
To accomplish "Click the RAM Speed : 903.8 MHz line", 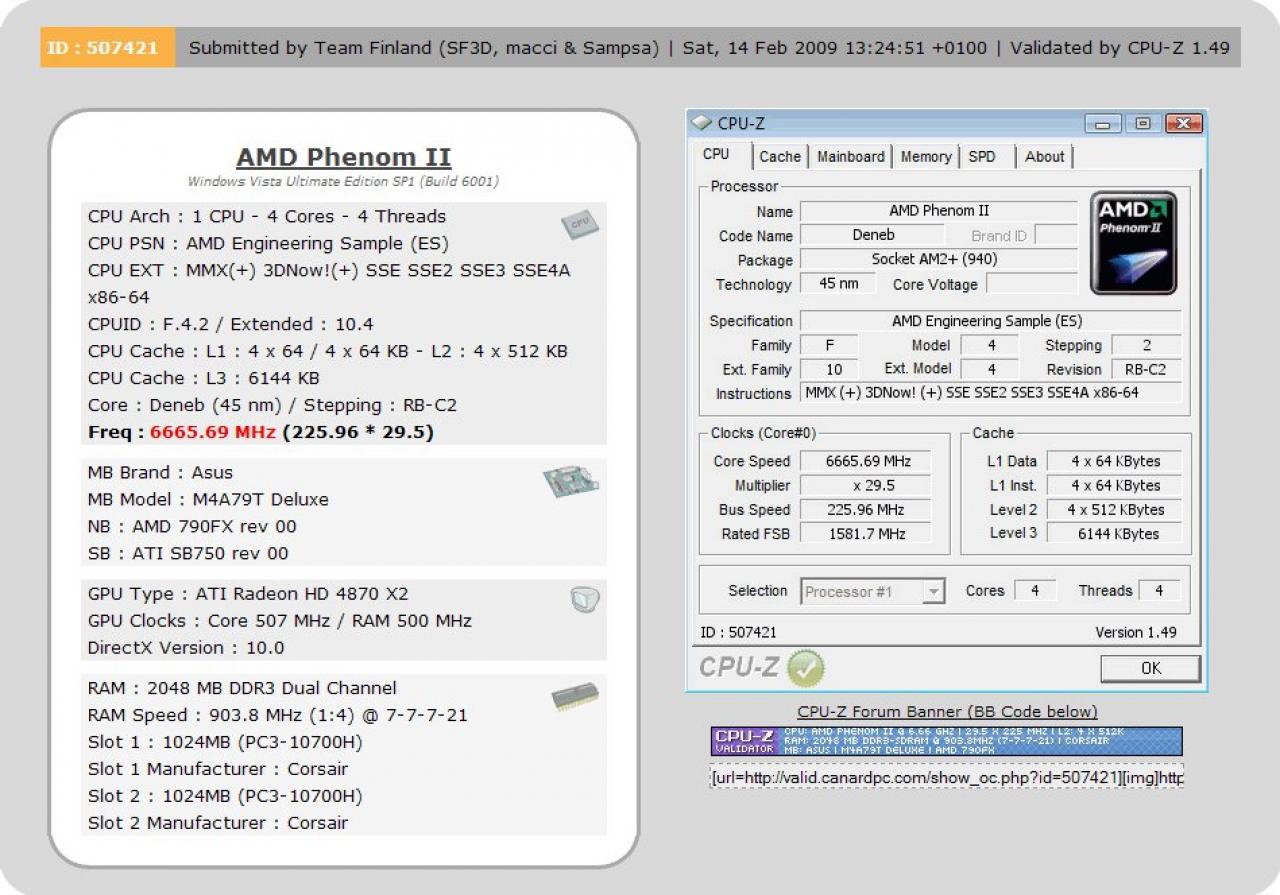I will (278, 715).
